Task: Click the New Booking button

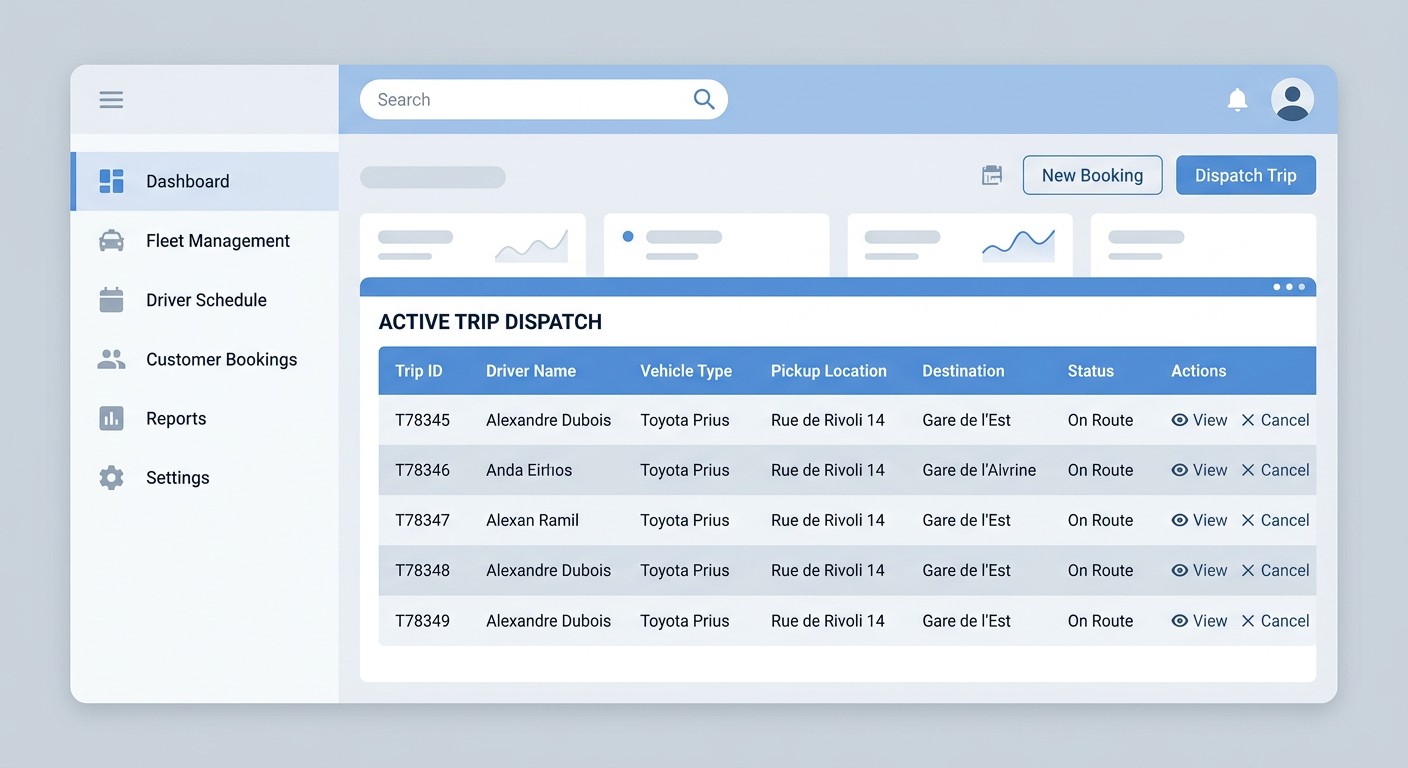Action: point(1092,175)
